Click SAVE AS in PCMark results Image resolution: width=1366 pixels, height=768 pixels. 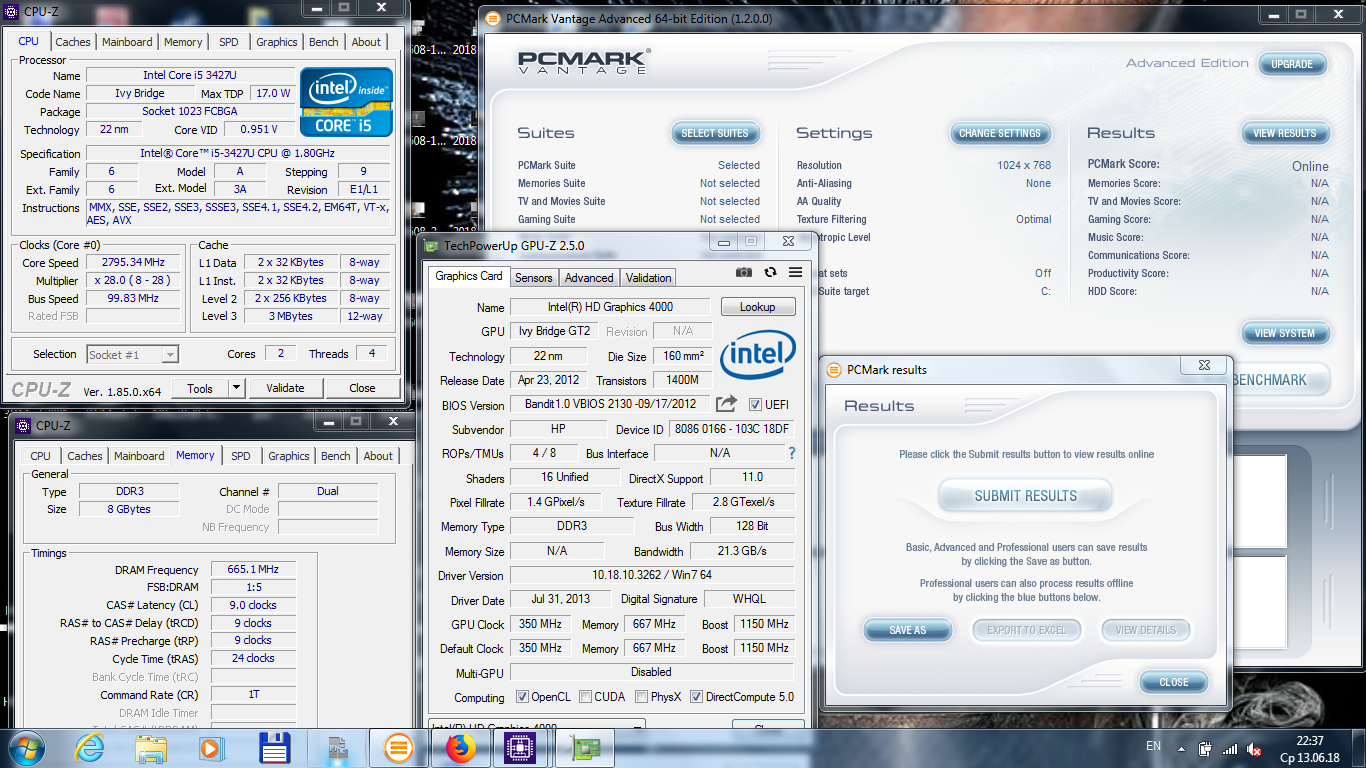908,630
